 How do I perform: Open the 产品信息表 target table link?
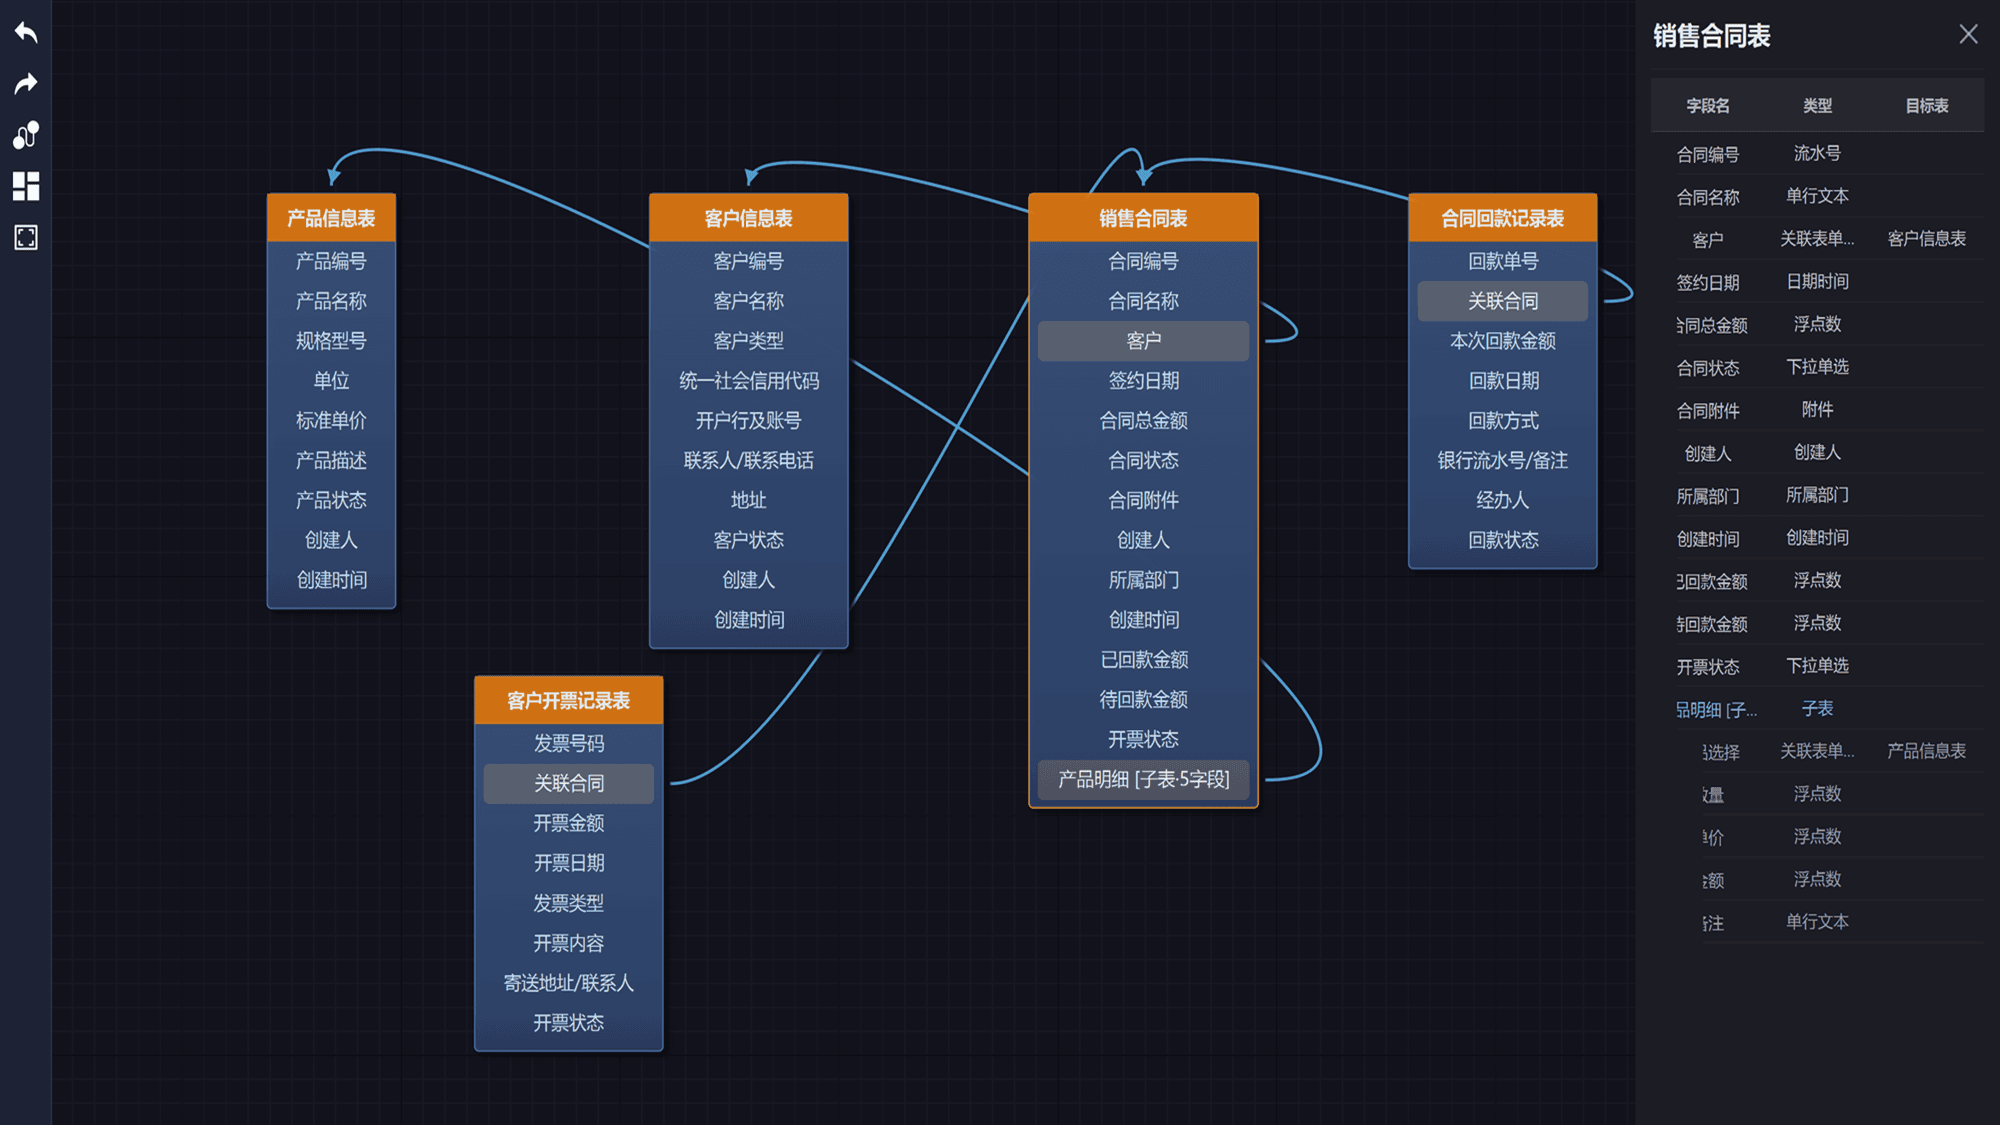(x=1926, y=751)
